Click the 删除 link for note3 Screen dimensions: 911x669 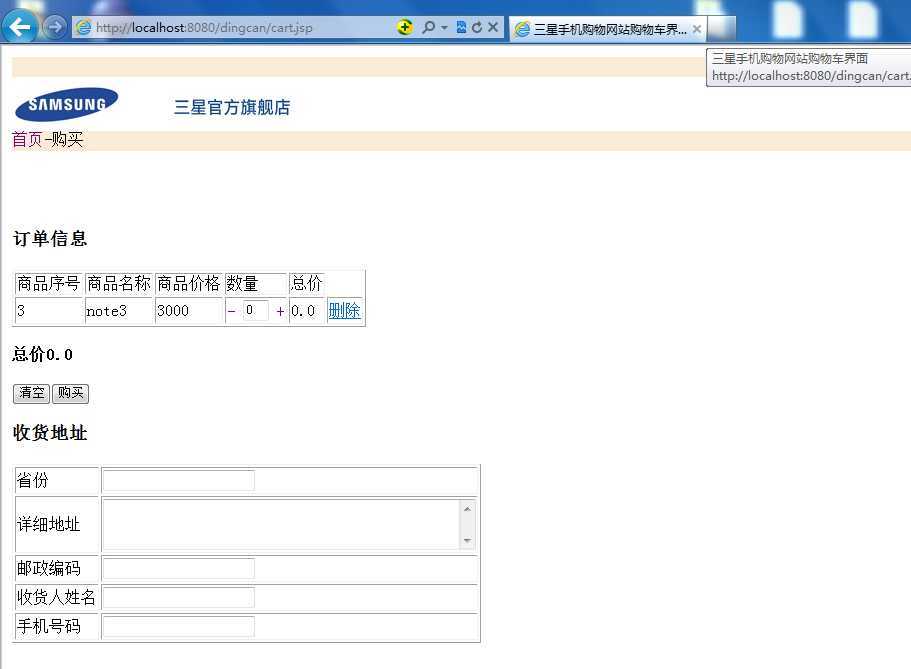coord(344,311)
